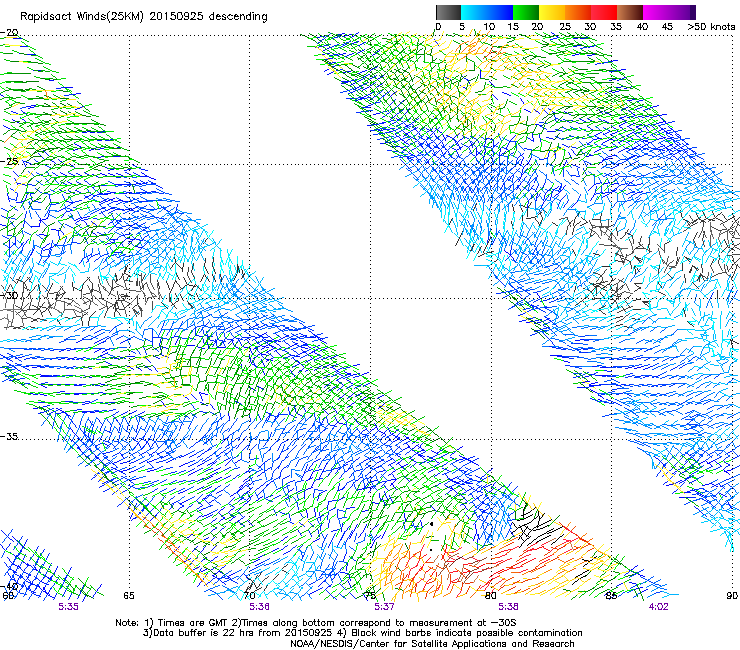Click the '90' longitude axis label
740x650 pixels.
tap(732, 595)
